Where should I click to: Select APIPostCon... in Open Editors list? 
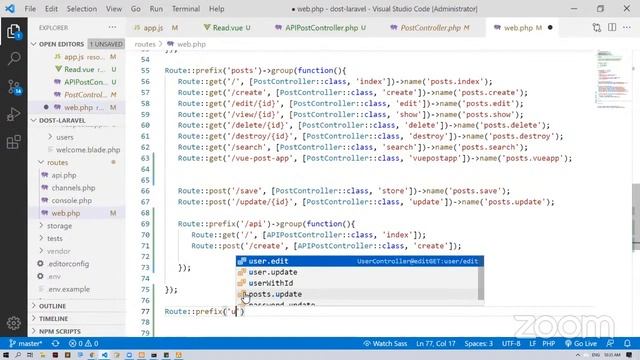84,82
